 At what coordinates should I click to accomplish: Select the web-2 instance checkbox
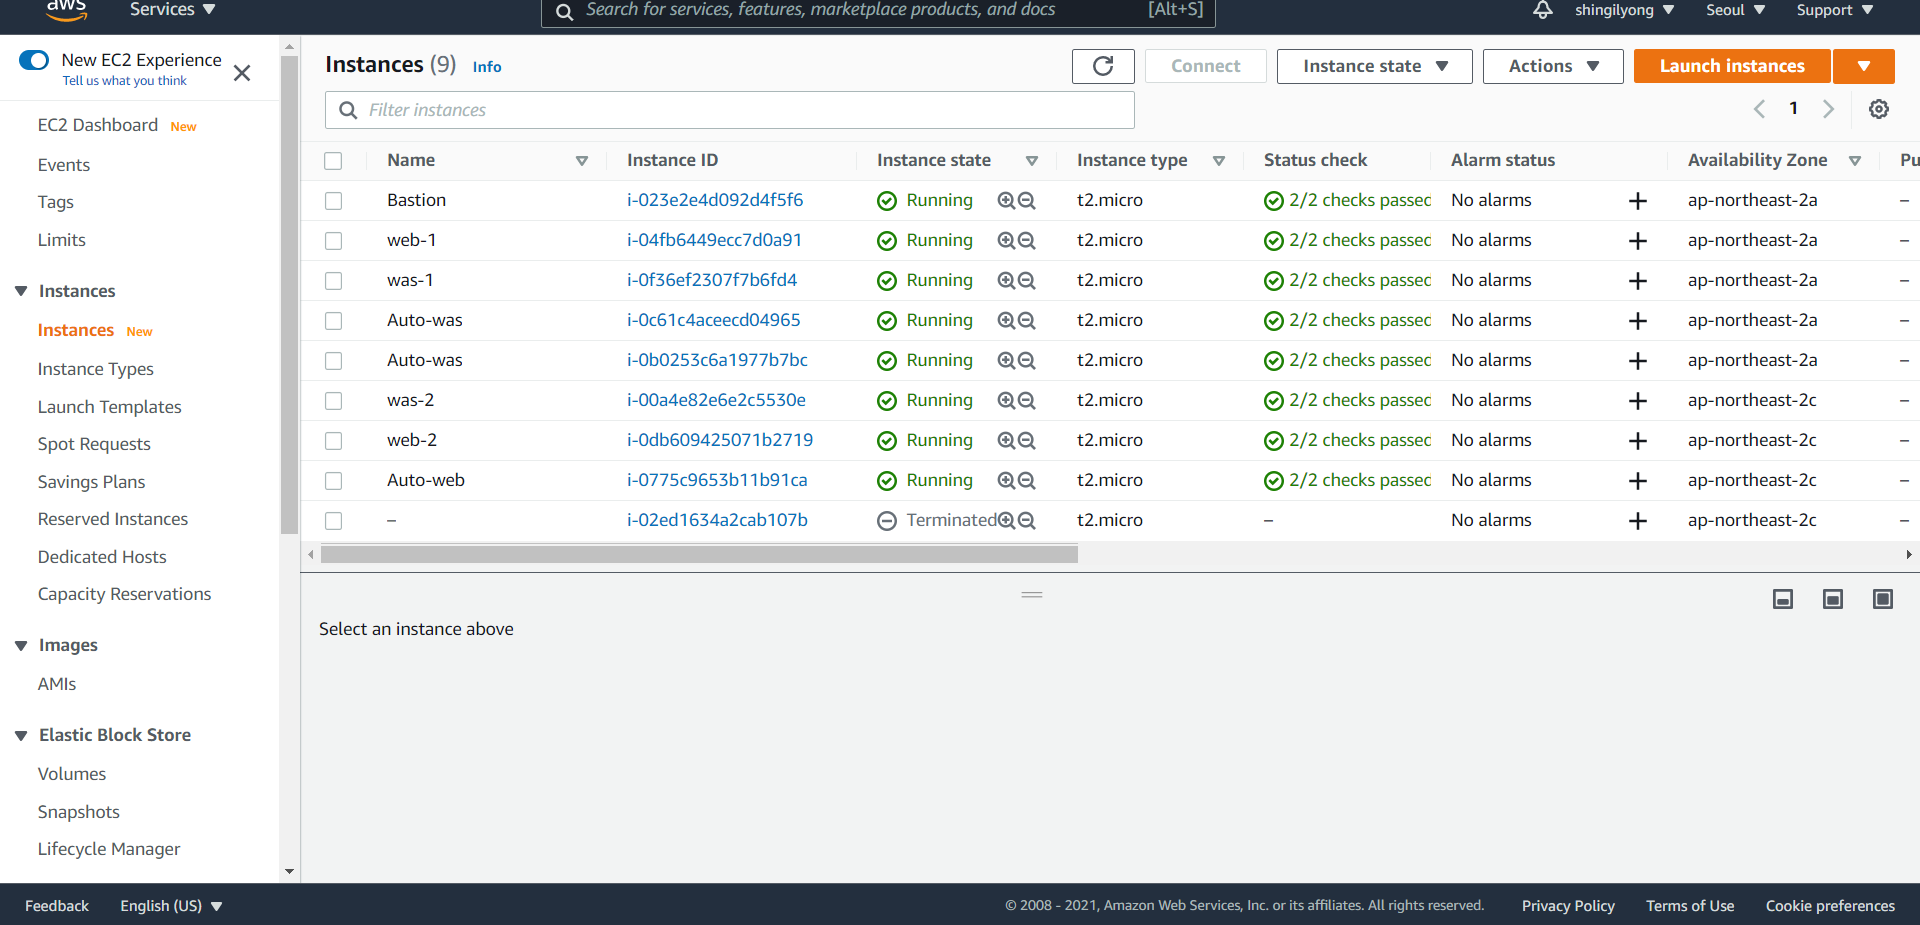tap(333, 441)
